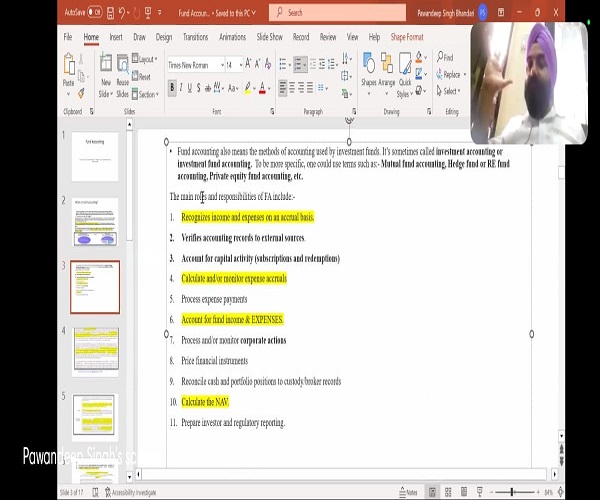Click the Find button
The image size is (600, 500).
coord(445,57)
